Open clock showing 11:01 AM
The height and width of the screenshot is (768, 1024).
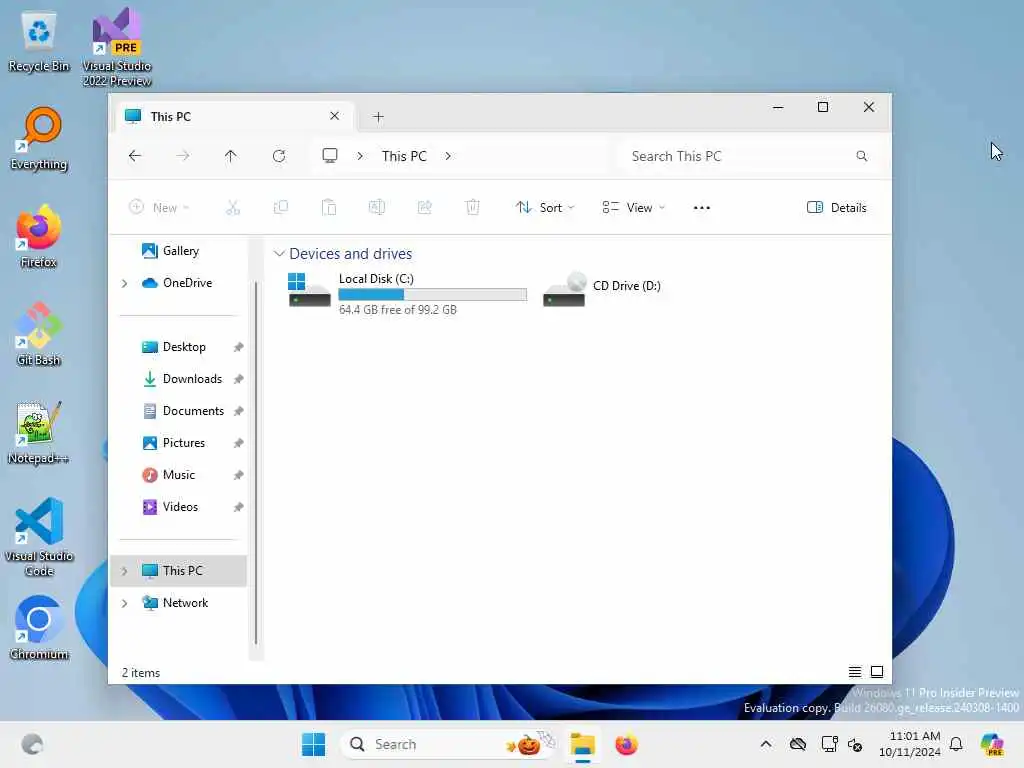[910, 744]
